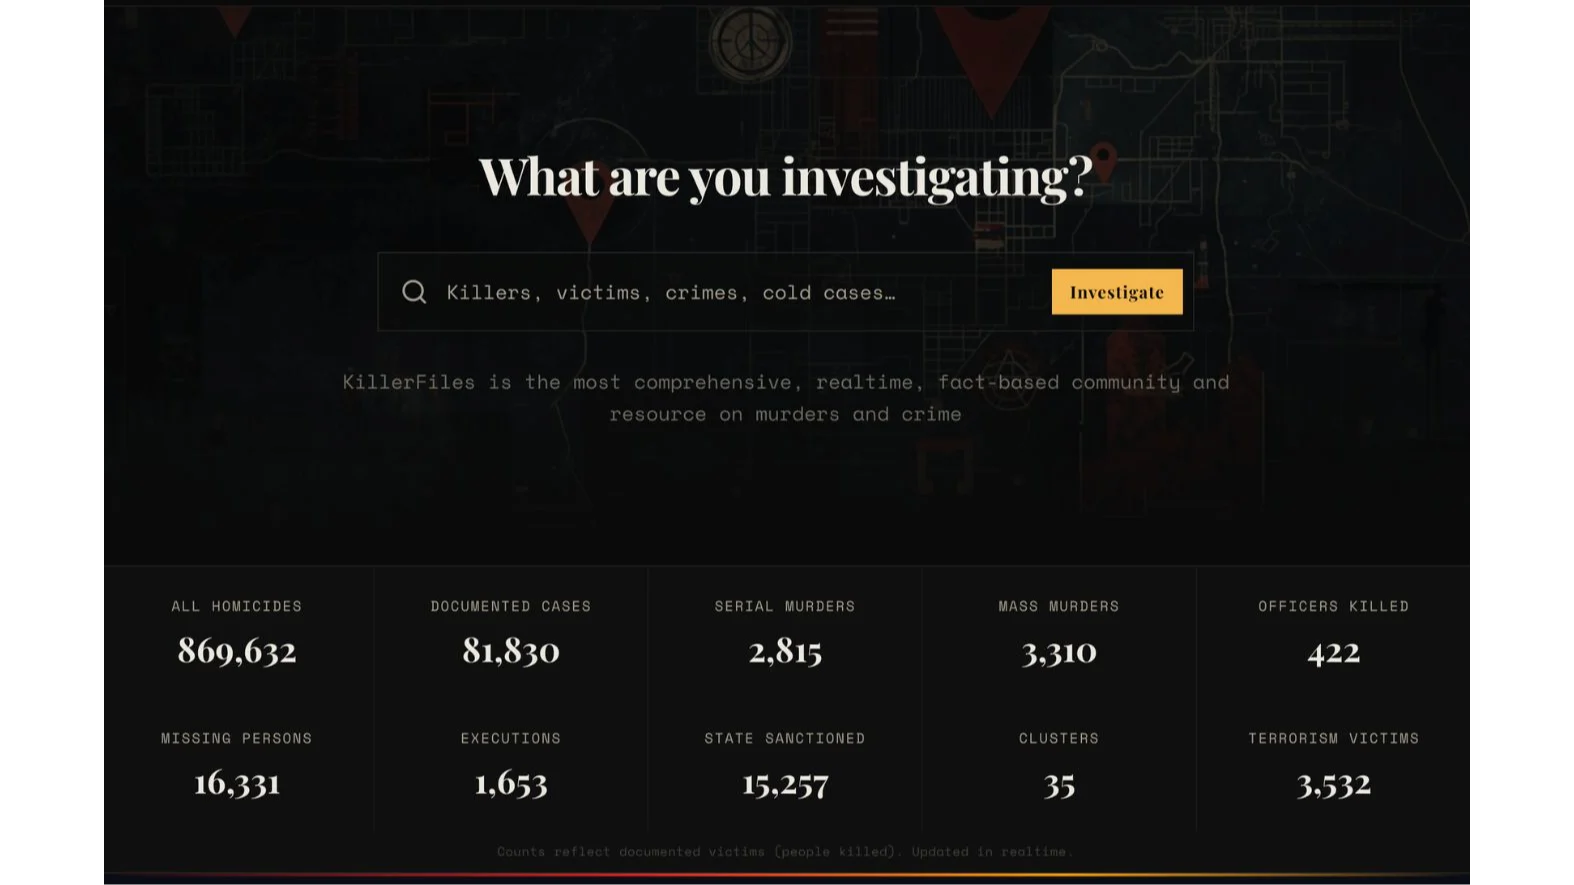The height and width of the screenshot is (885, 1574).
Task: Open the Terrorism Victims count
Action: point(1333,766)
